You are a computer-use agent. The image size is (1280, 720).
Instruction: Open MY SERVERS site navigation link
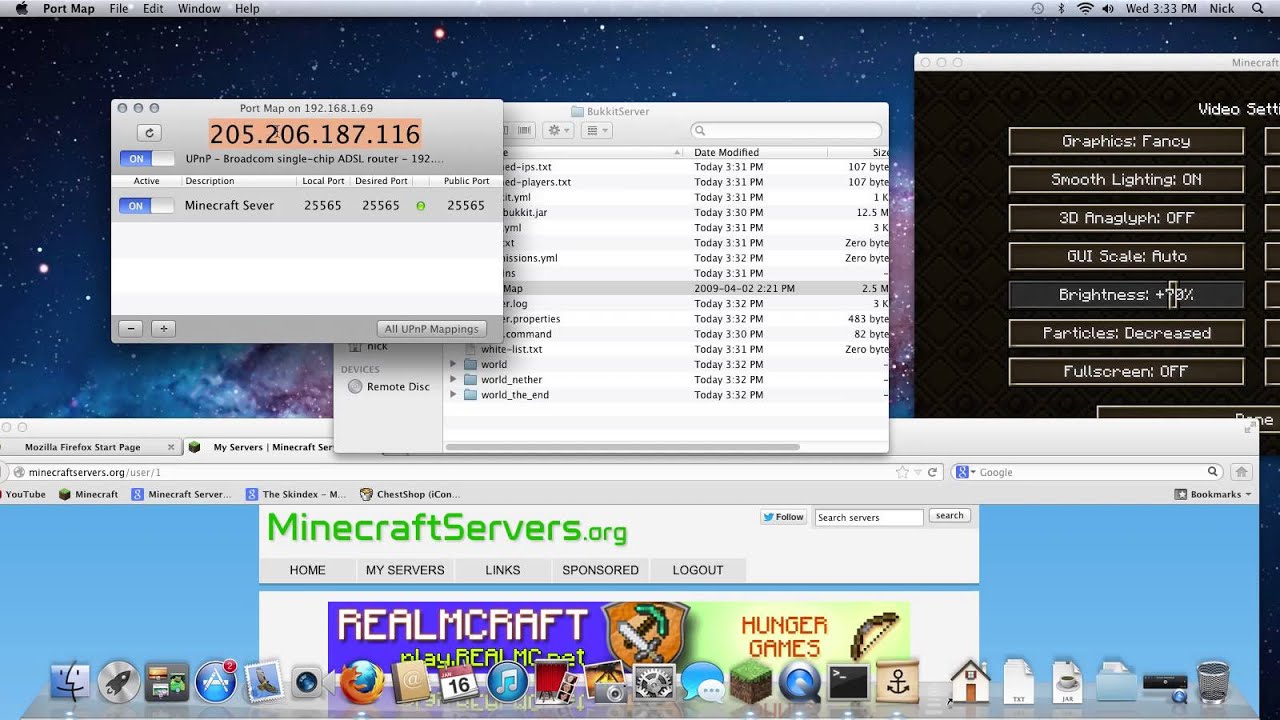pyautogui.click(x=405, y=570)
